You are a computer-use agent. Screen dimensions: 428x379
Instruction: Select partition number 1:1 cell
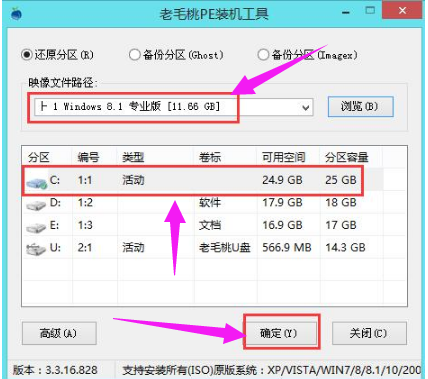coord(85,180)
